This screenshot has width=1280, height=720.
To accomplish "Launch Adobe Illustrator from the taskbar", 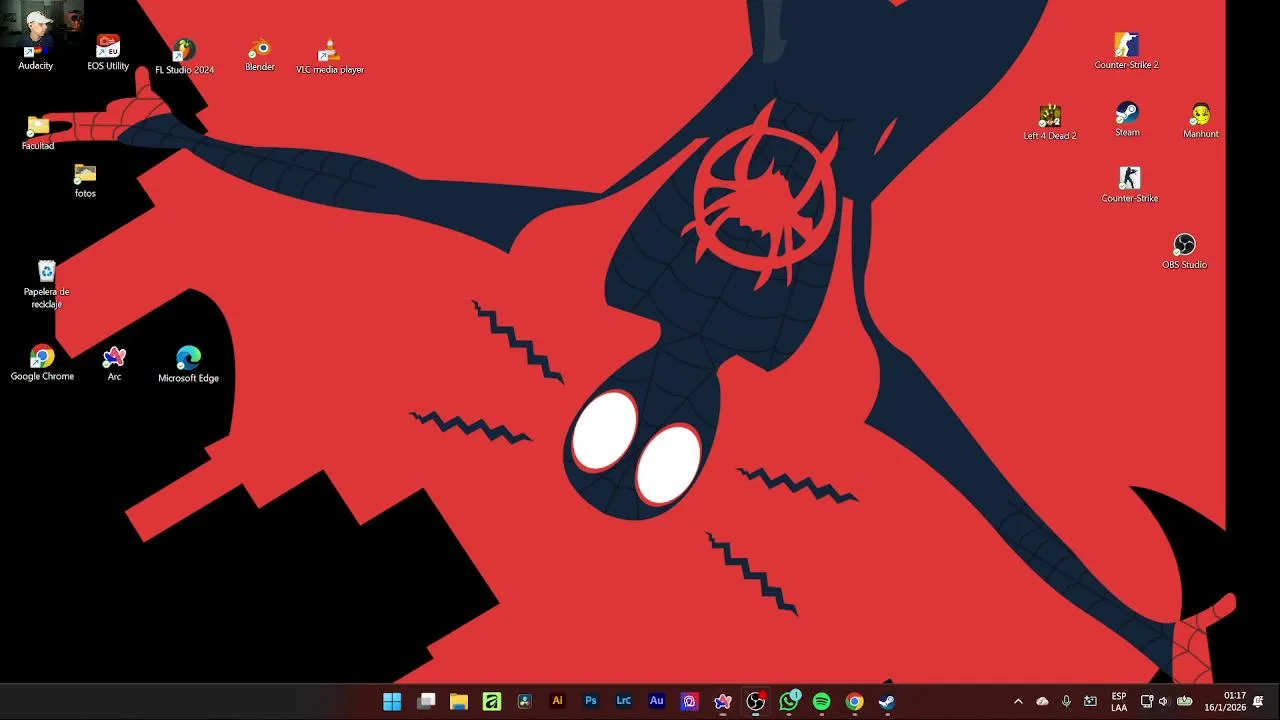I will tap(558, 702).
